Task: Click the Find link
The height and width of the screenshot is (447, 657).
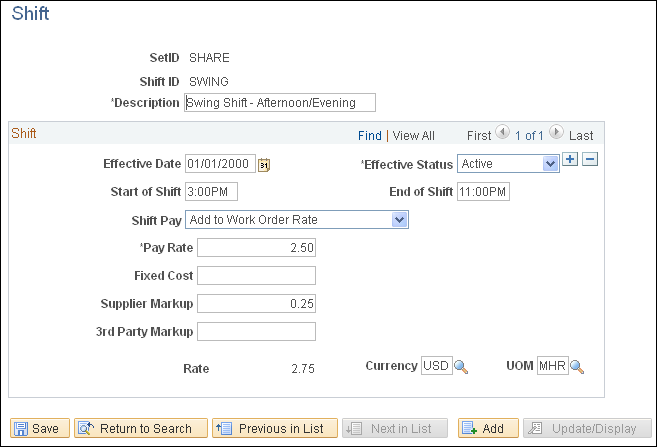Action: (370, 136)
